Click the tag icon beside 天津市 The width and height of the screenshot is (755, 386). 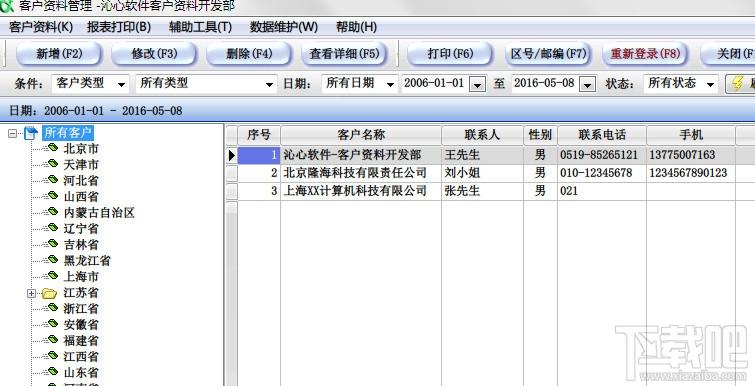52,164
